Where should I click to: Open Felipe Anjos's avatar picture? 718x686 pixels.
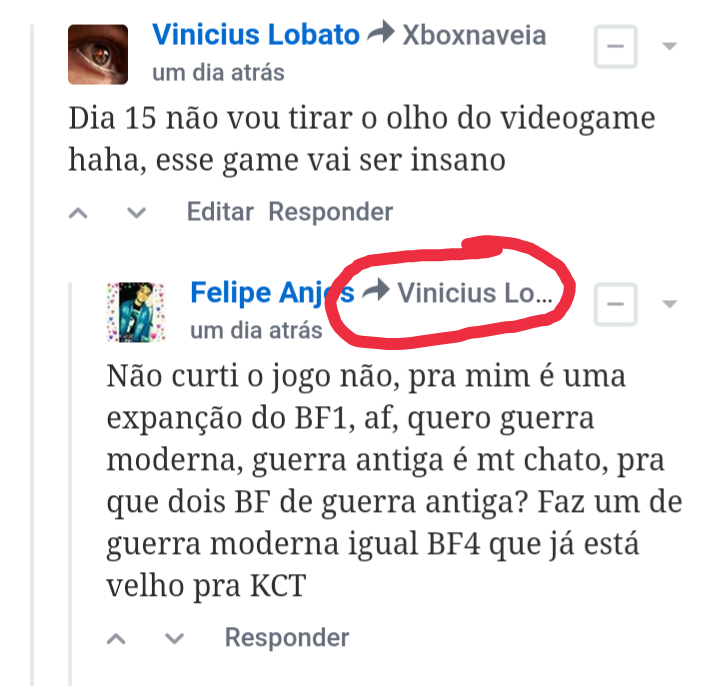(x=136, y=312)
